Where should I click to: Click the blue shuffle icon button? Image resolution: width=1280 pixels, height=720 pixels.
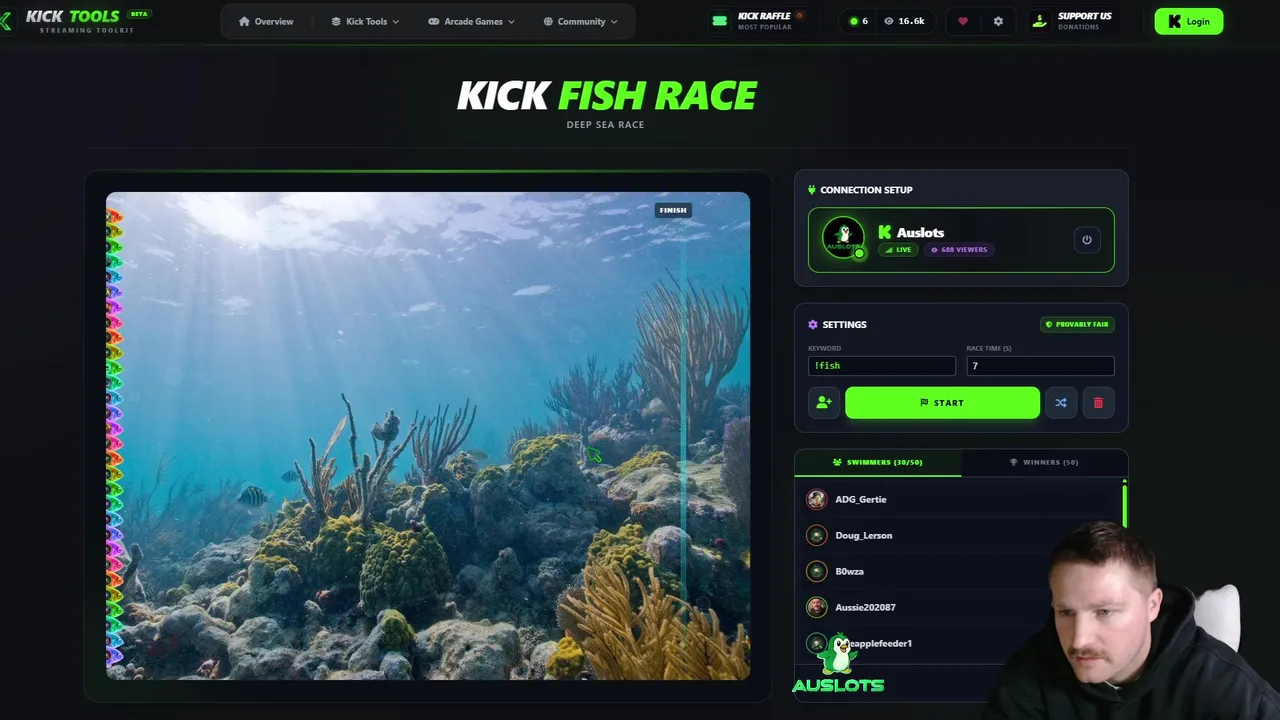(1061, 402)
